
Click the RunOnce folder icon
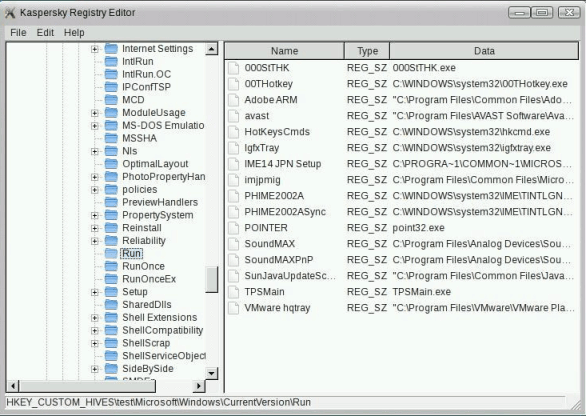(111, 266)
